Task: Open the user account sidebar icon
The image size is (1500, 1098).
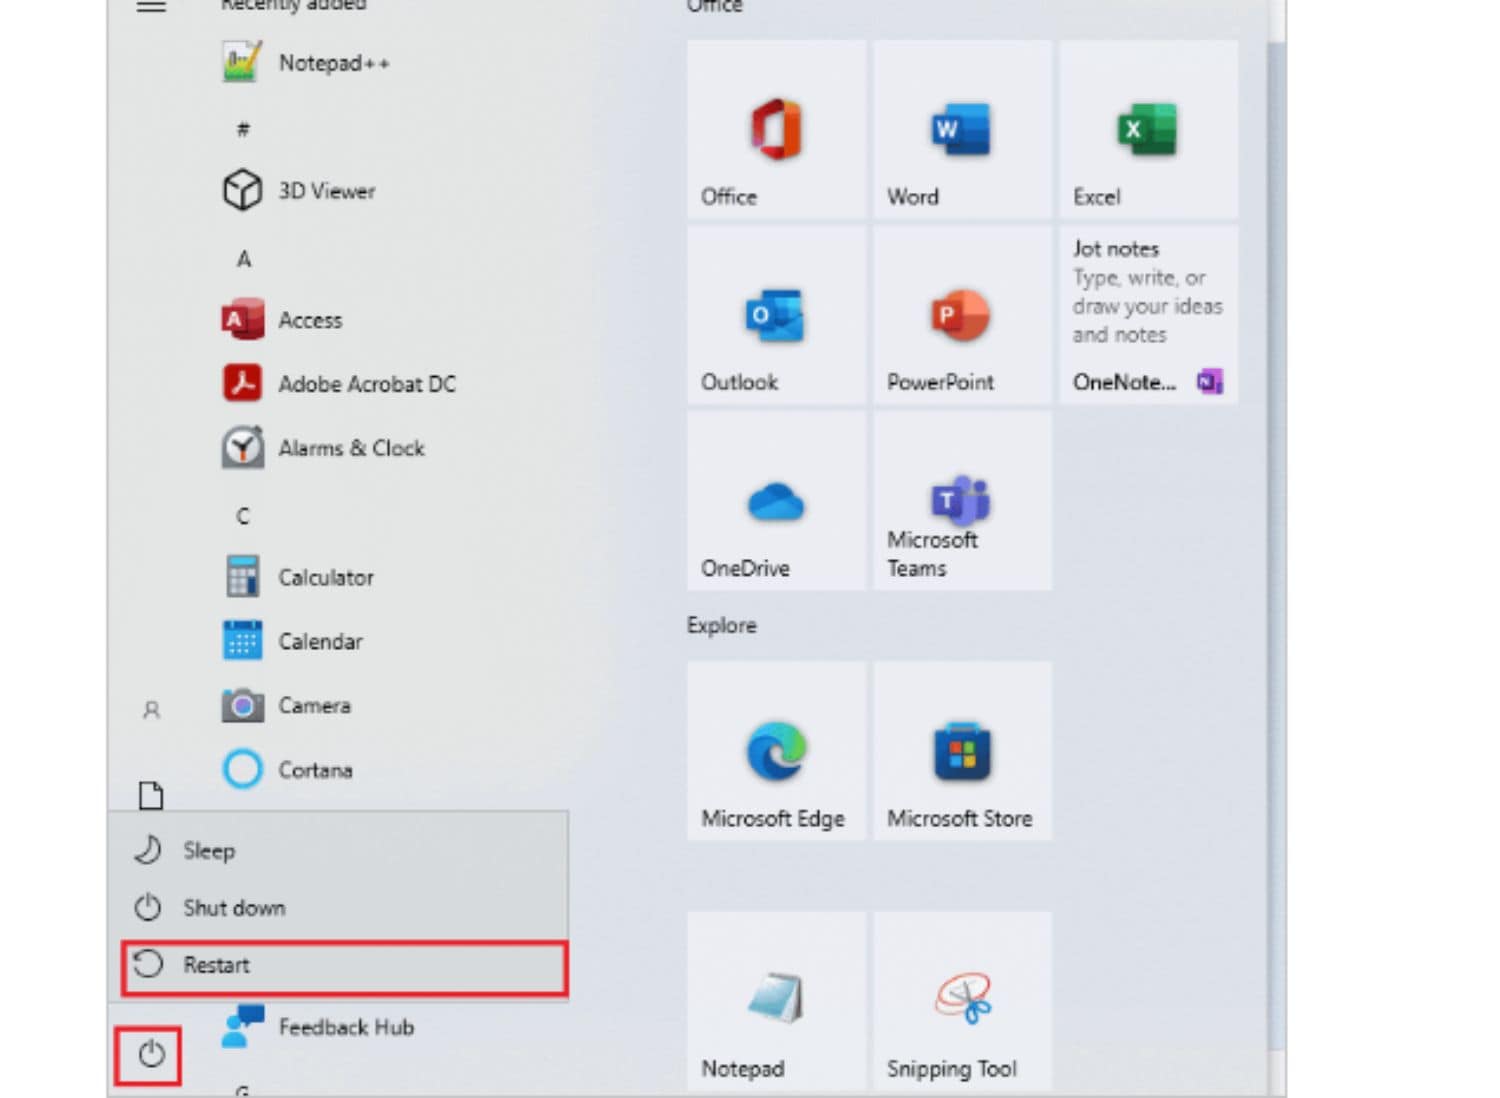Action: [151, 710]
